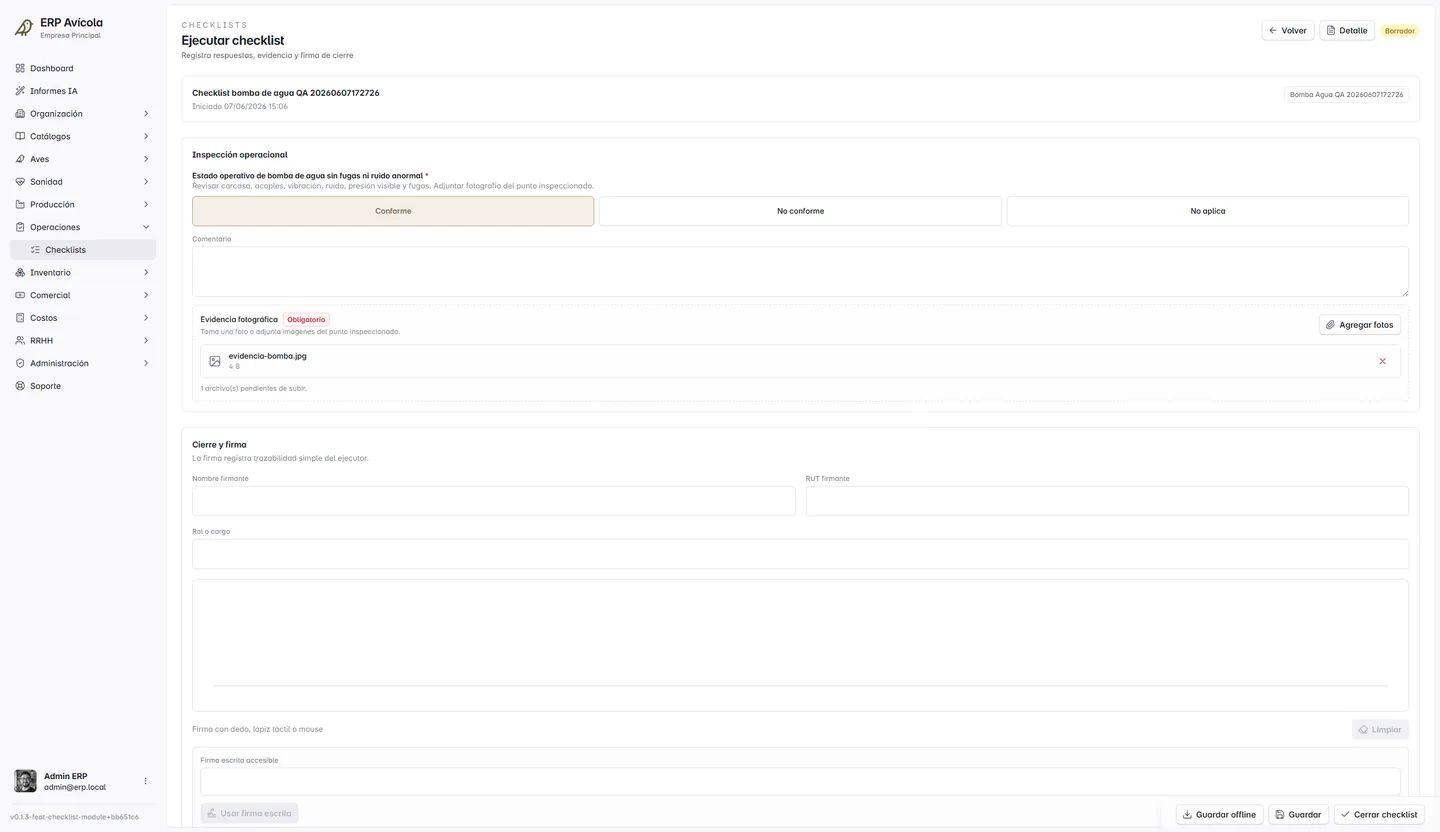Go to the Checklists submenu item
Screen dimensions: 1440x832
pos(83,250)
